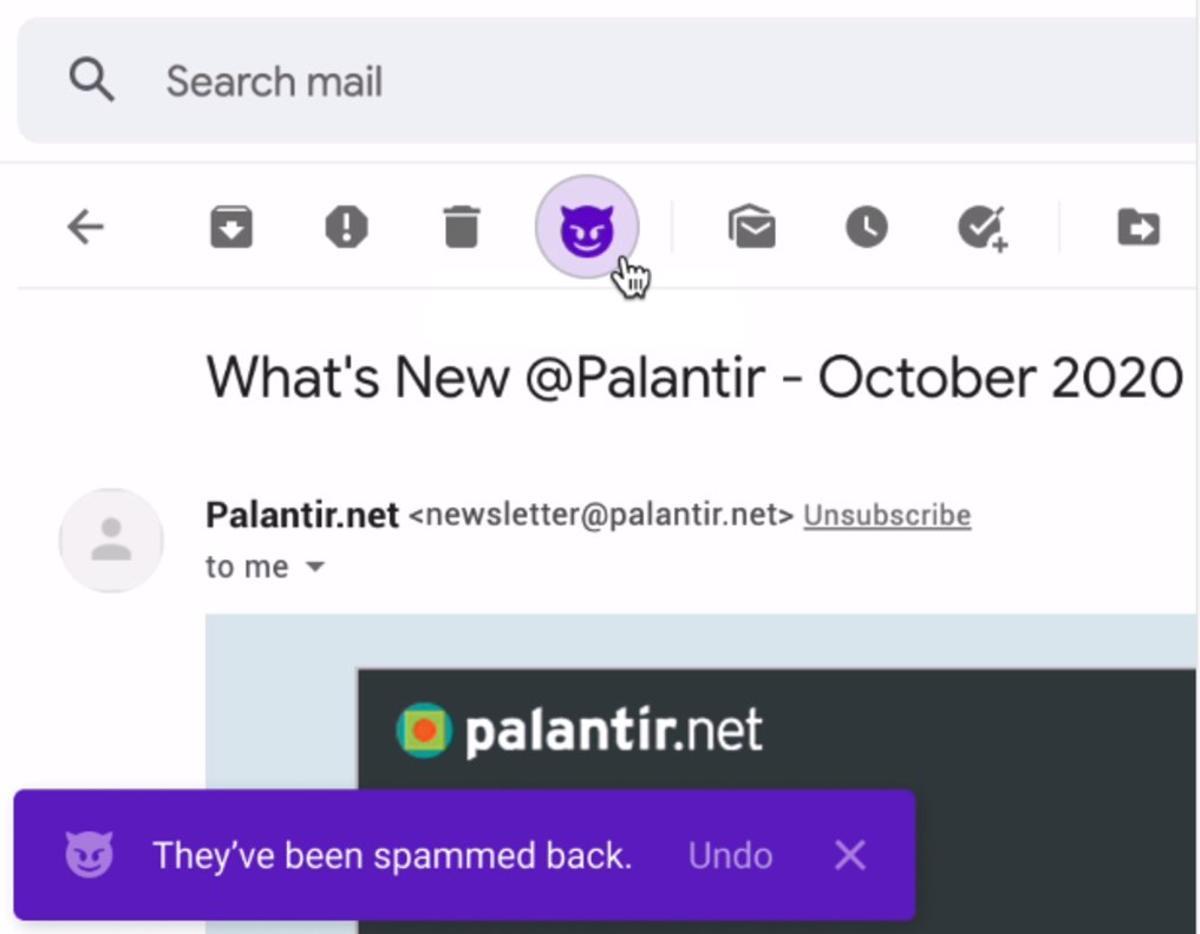
Task: Go back to inbox with the arrow
Action: 86,228
